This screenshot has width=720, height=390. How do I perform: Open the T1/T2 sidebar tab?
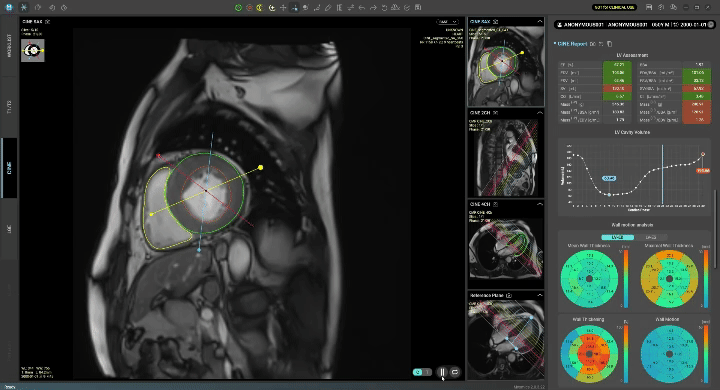coord(9,107)
